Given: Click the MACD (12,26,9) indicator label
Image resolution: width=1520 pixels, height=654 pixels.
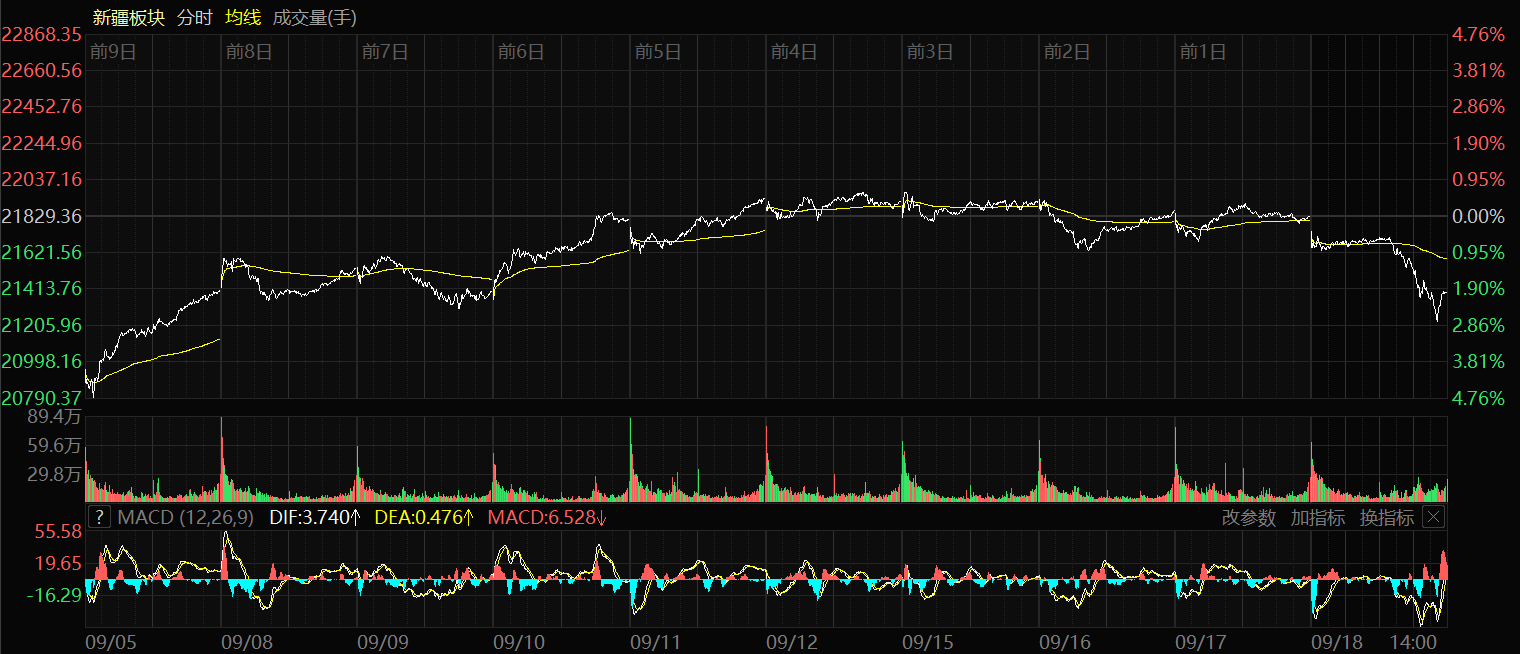Looking at the screenshot, I should (x=186, y=517).
